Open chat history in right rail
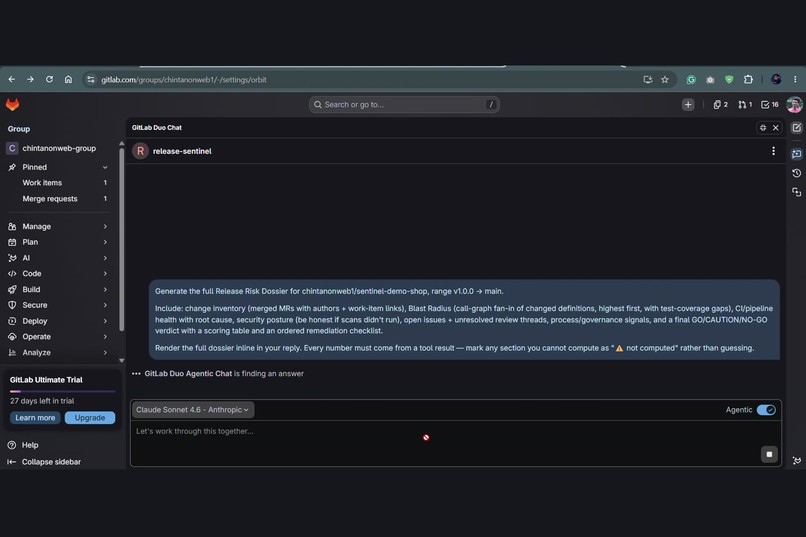Viewport: 806px width, 537px height. tap(796, 173)
